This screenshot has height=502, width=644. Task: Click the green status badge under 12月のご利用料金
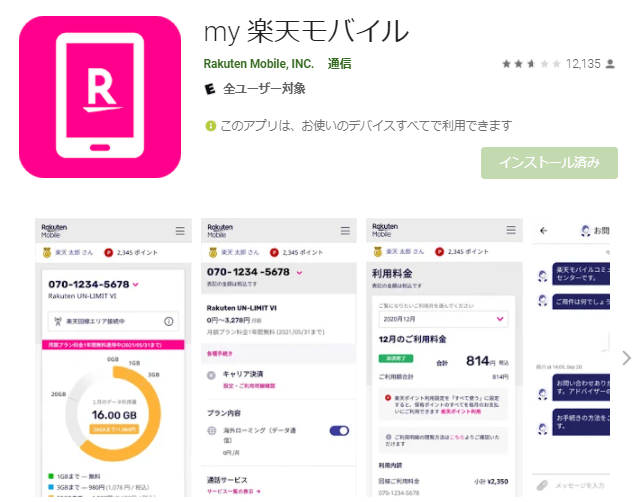pos(396,358)
